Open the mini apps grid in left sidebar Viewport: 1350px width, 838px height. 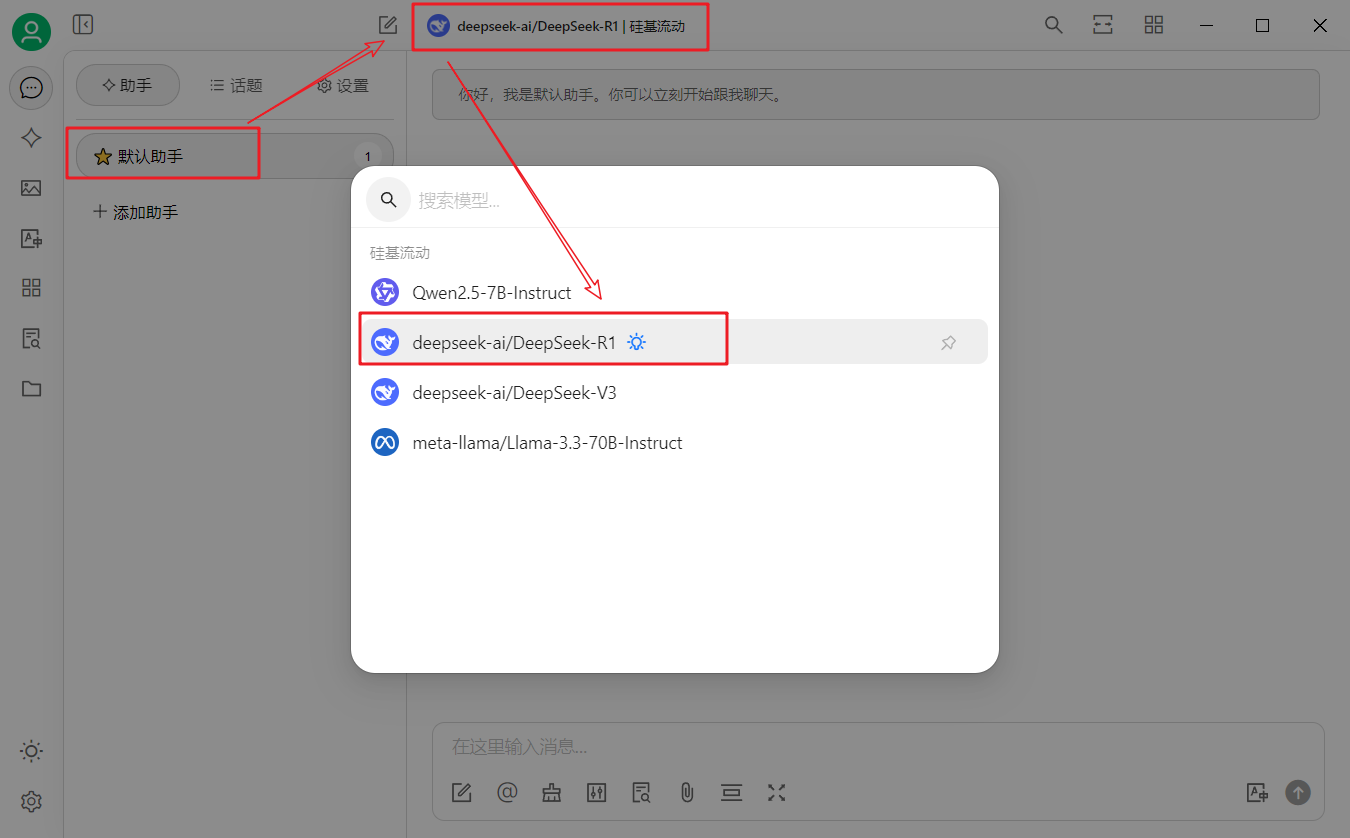pos(31,288)
